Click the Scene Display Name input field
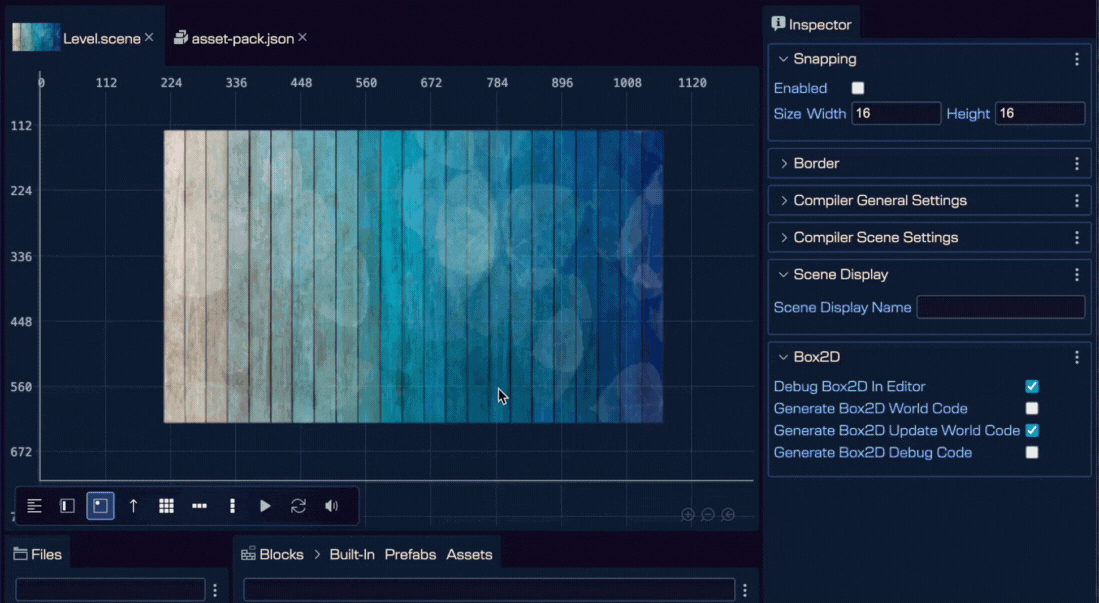 point(1001,307)
